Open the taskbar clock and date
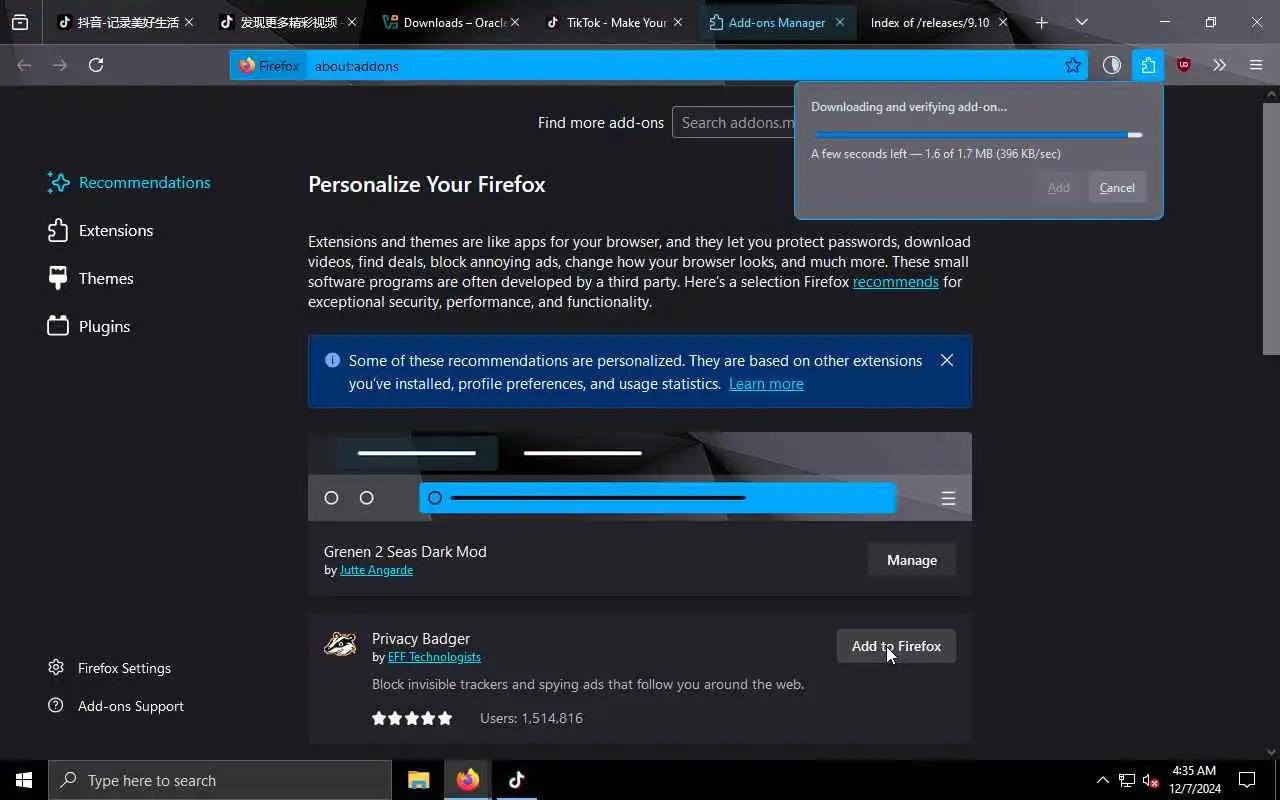This screenshot has width=1280, height=800. (1194, 780)
